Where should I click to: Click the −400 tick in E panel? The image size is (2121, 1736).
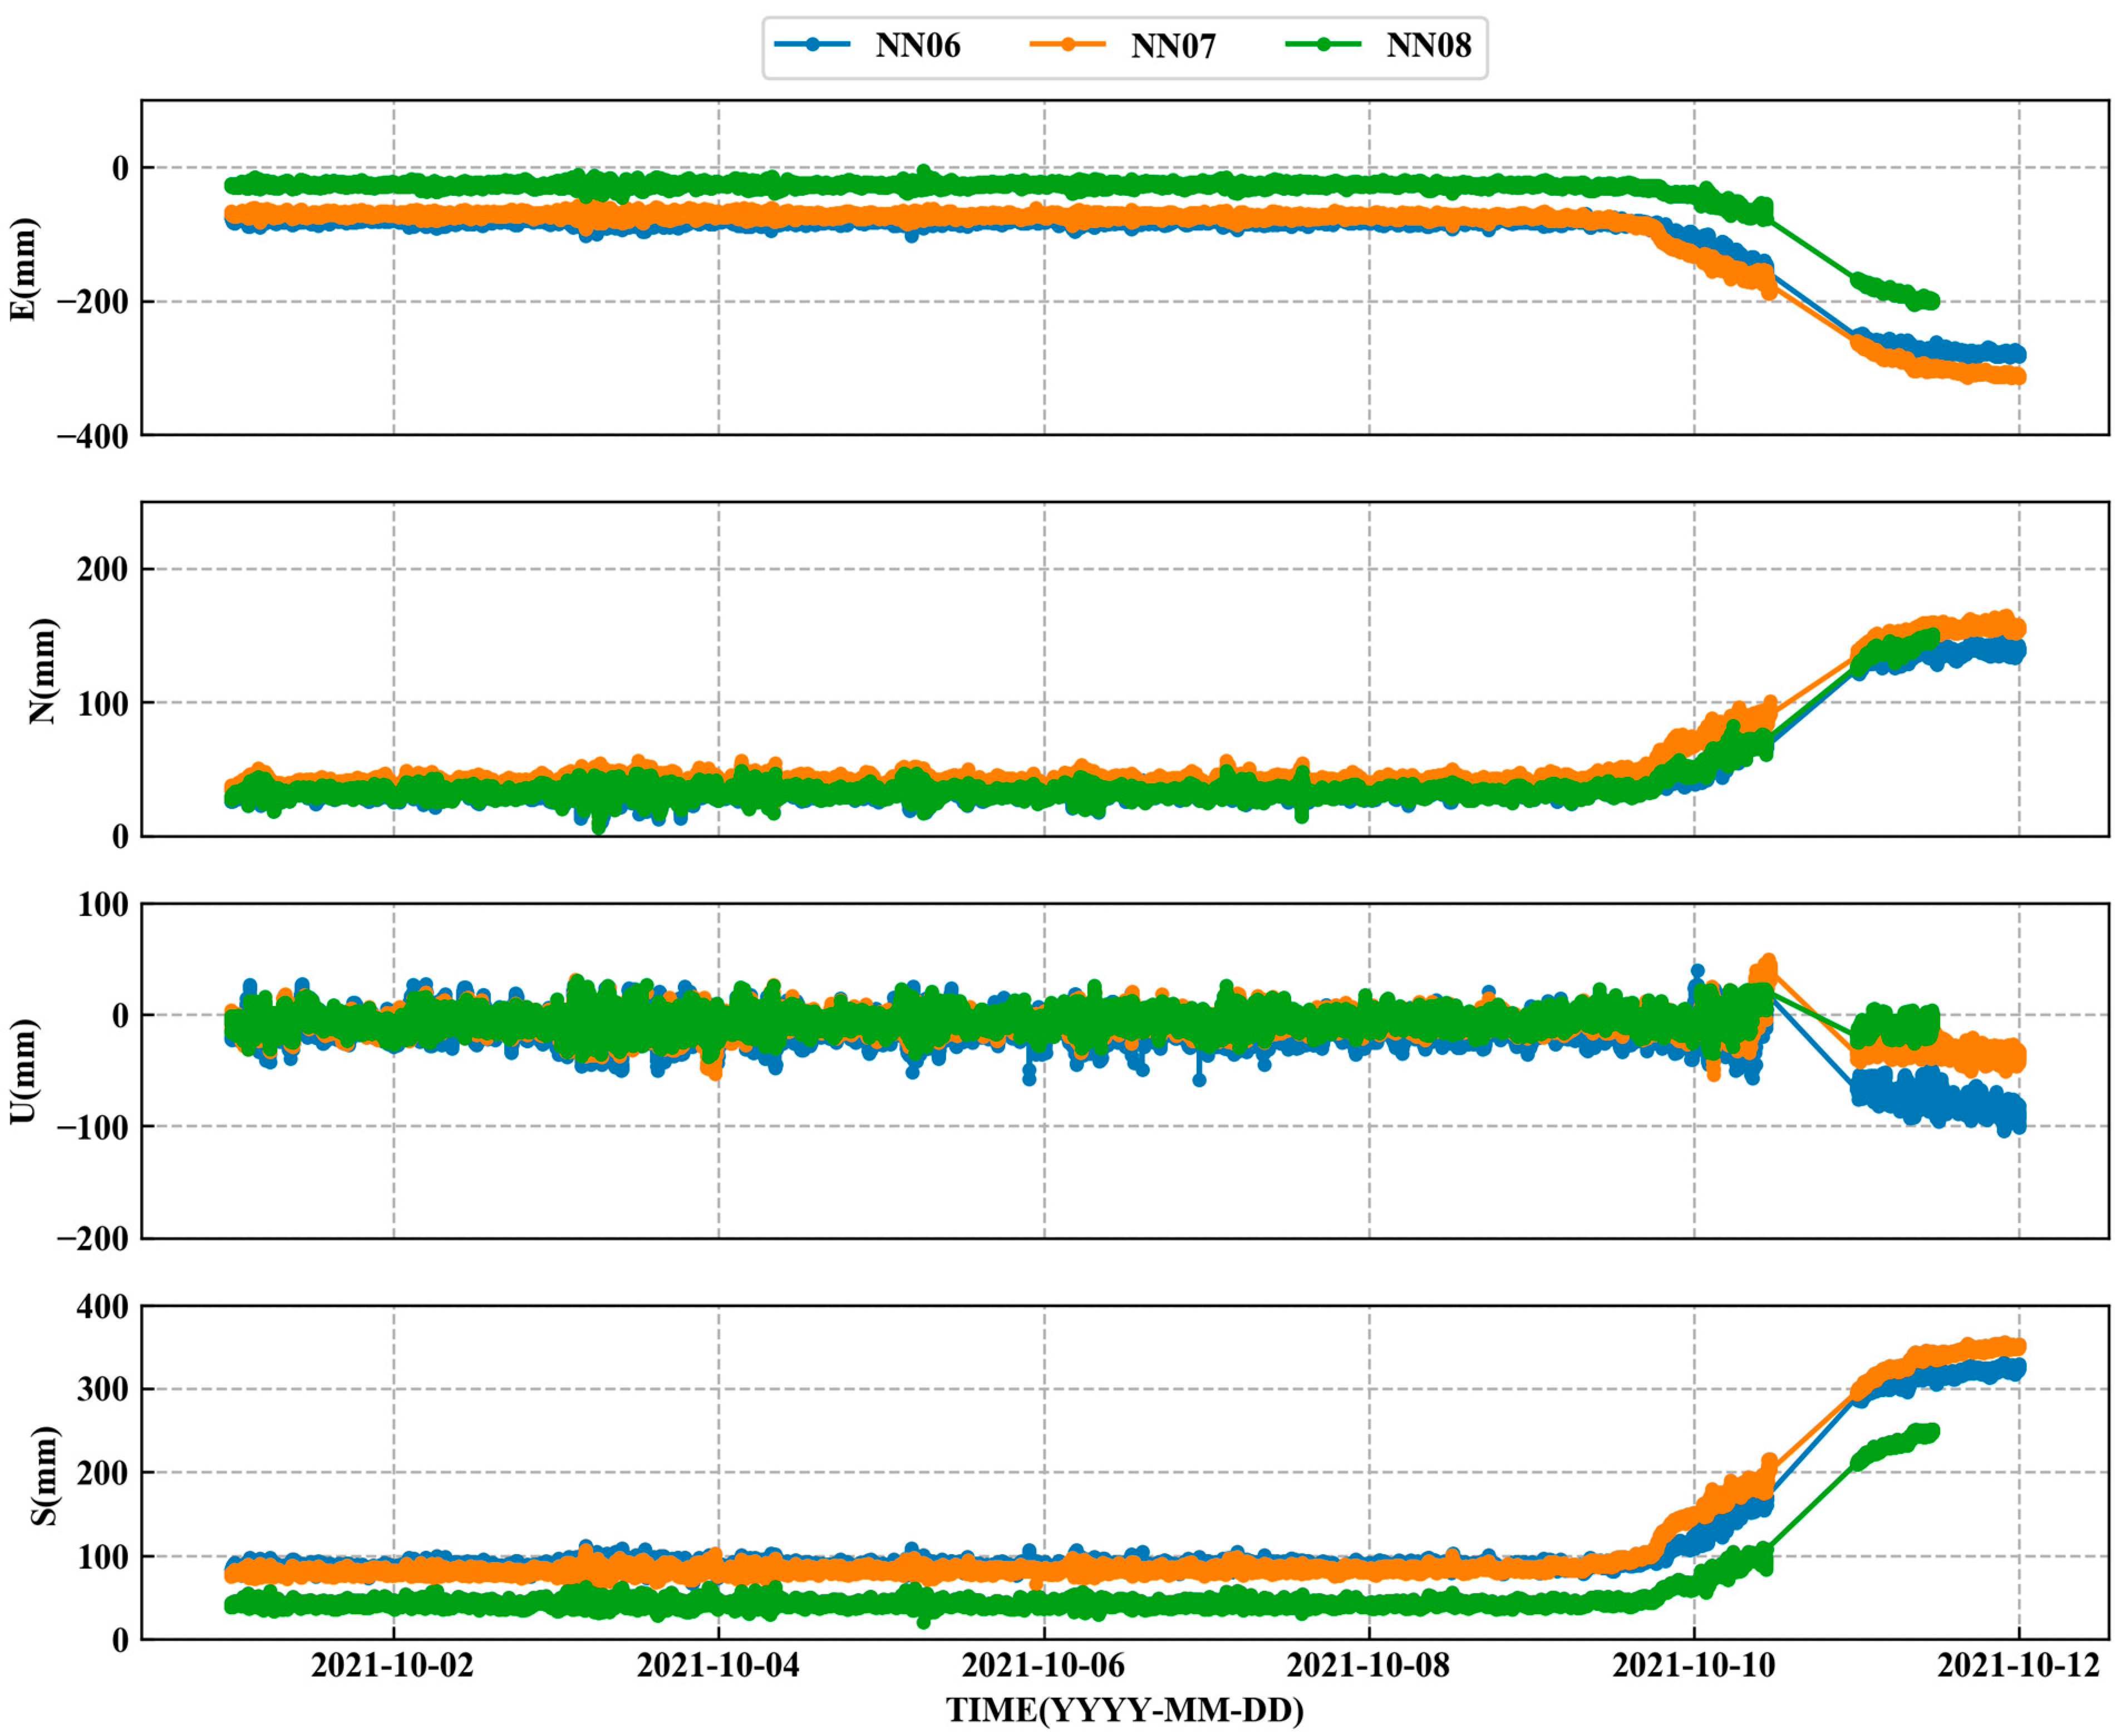tap(92, 437)
